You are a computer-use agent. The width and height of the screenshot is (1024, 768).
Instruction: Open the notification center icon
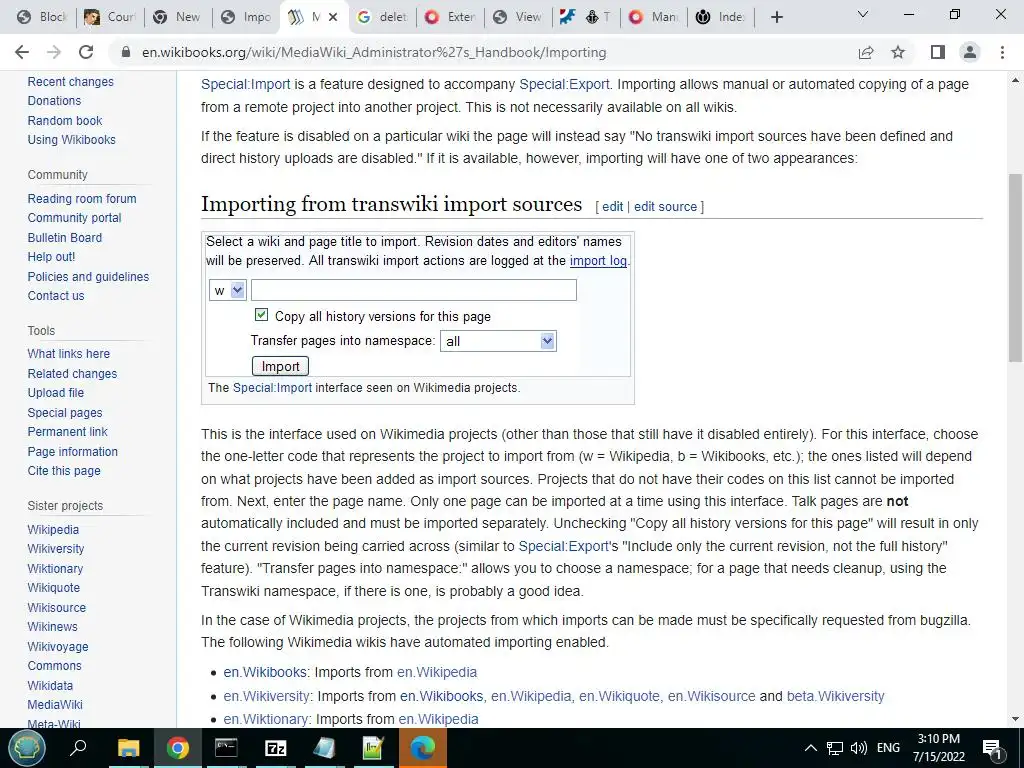pyautogui.click(x=992, y=748)
